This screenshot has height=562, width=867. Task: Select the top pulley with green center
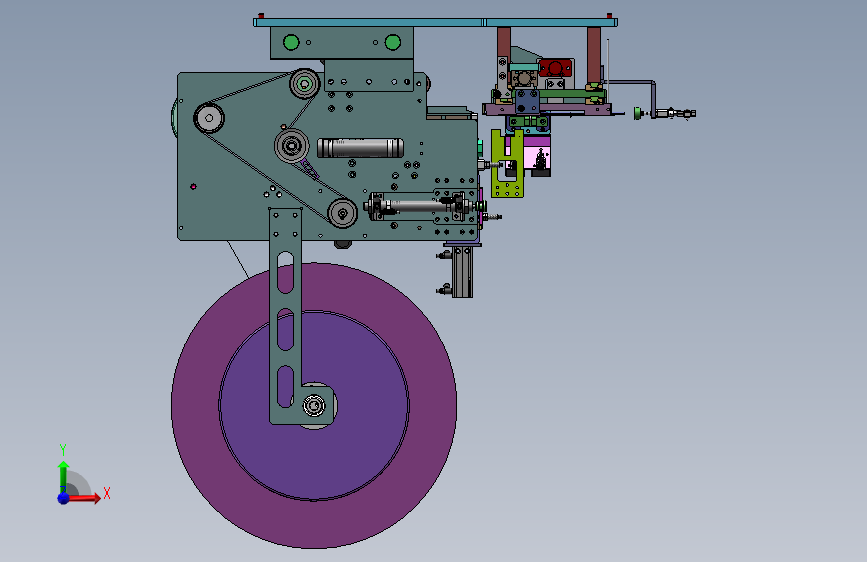tap(304, 84)
